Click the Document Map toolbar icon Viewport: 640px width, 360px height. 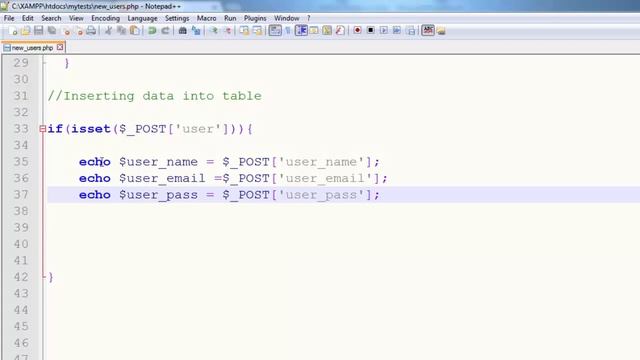click(x=327, y=31)
